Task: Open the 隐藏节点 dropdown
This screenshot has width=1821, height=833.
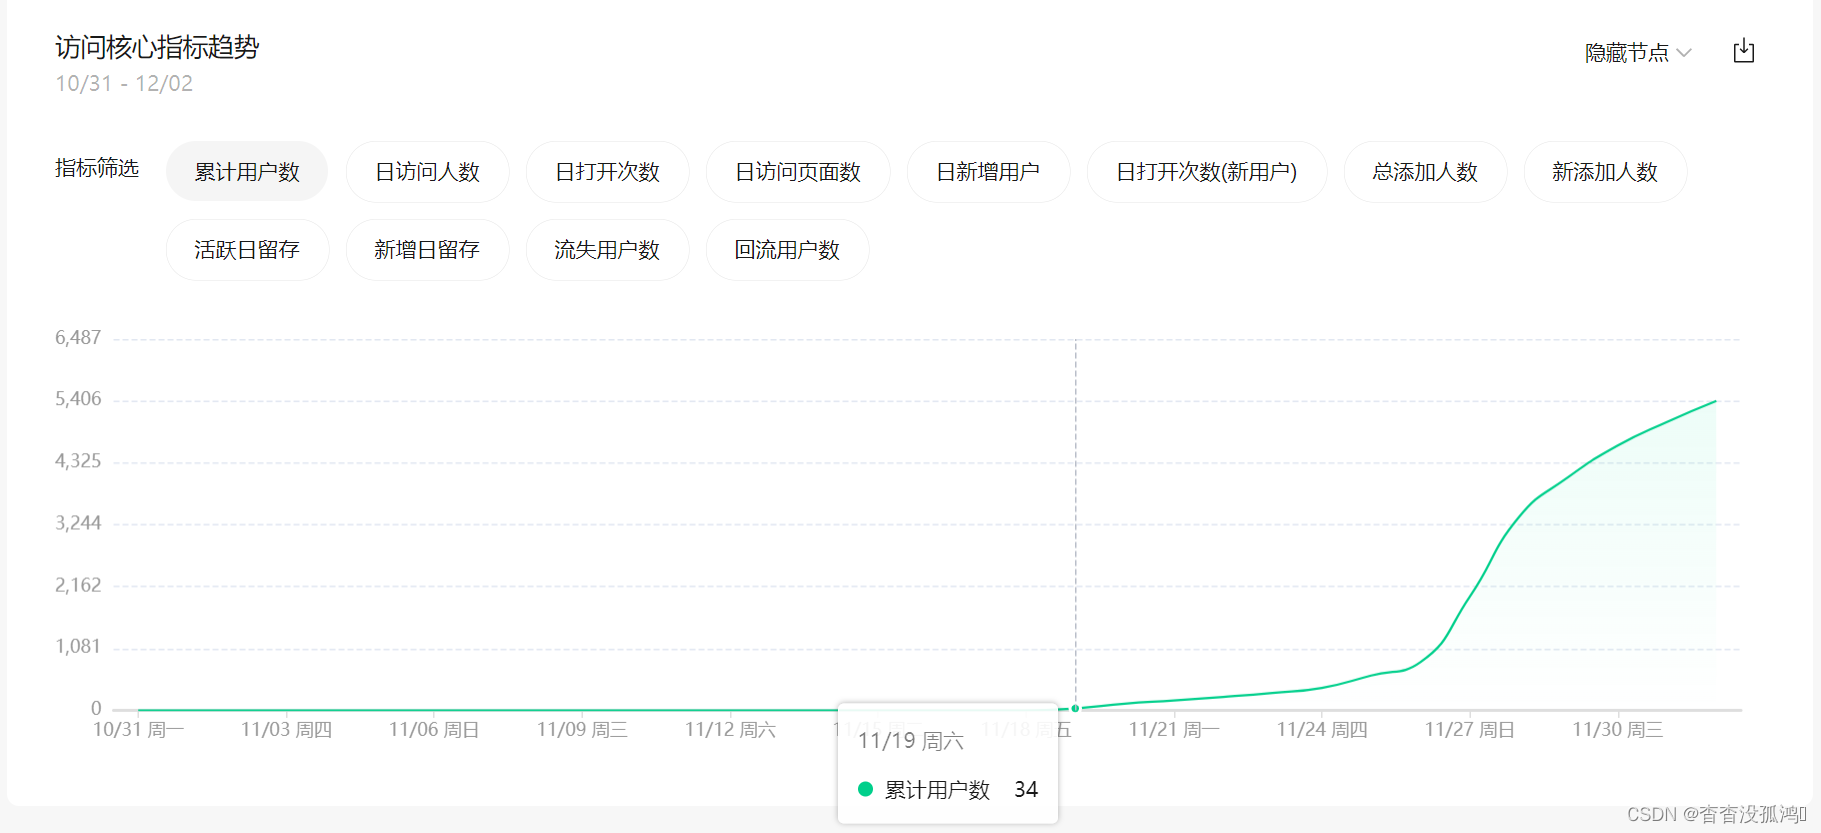Action: tap(1637, 53)
